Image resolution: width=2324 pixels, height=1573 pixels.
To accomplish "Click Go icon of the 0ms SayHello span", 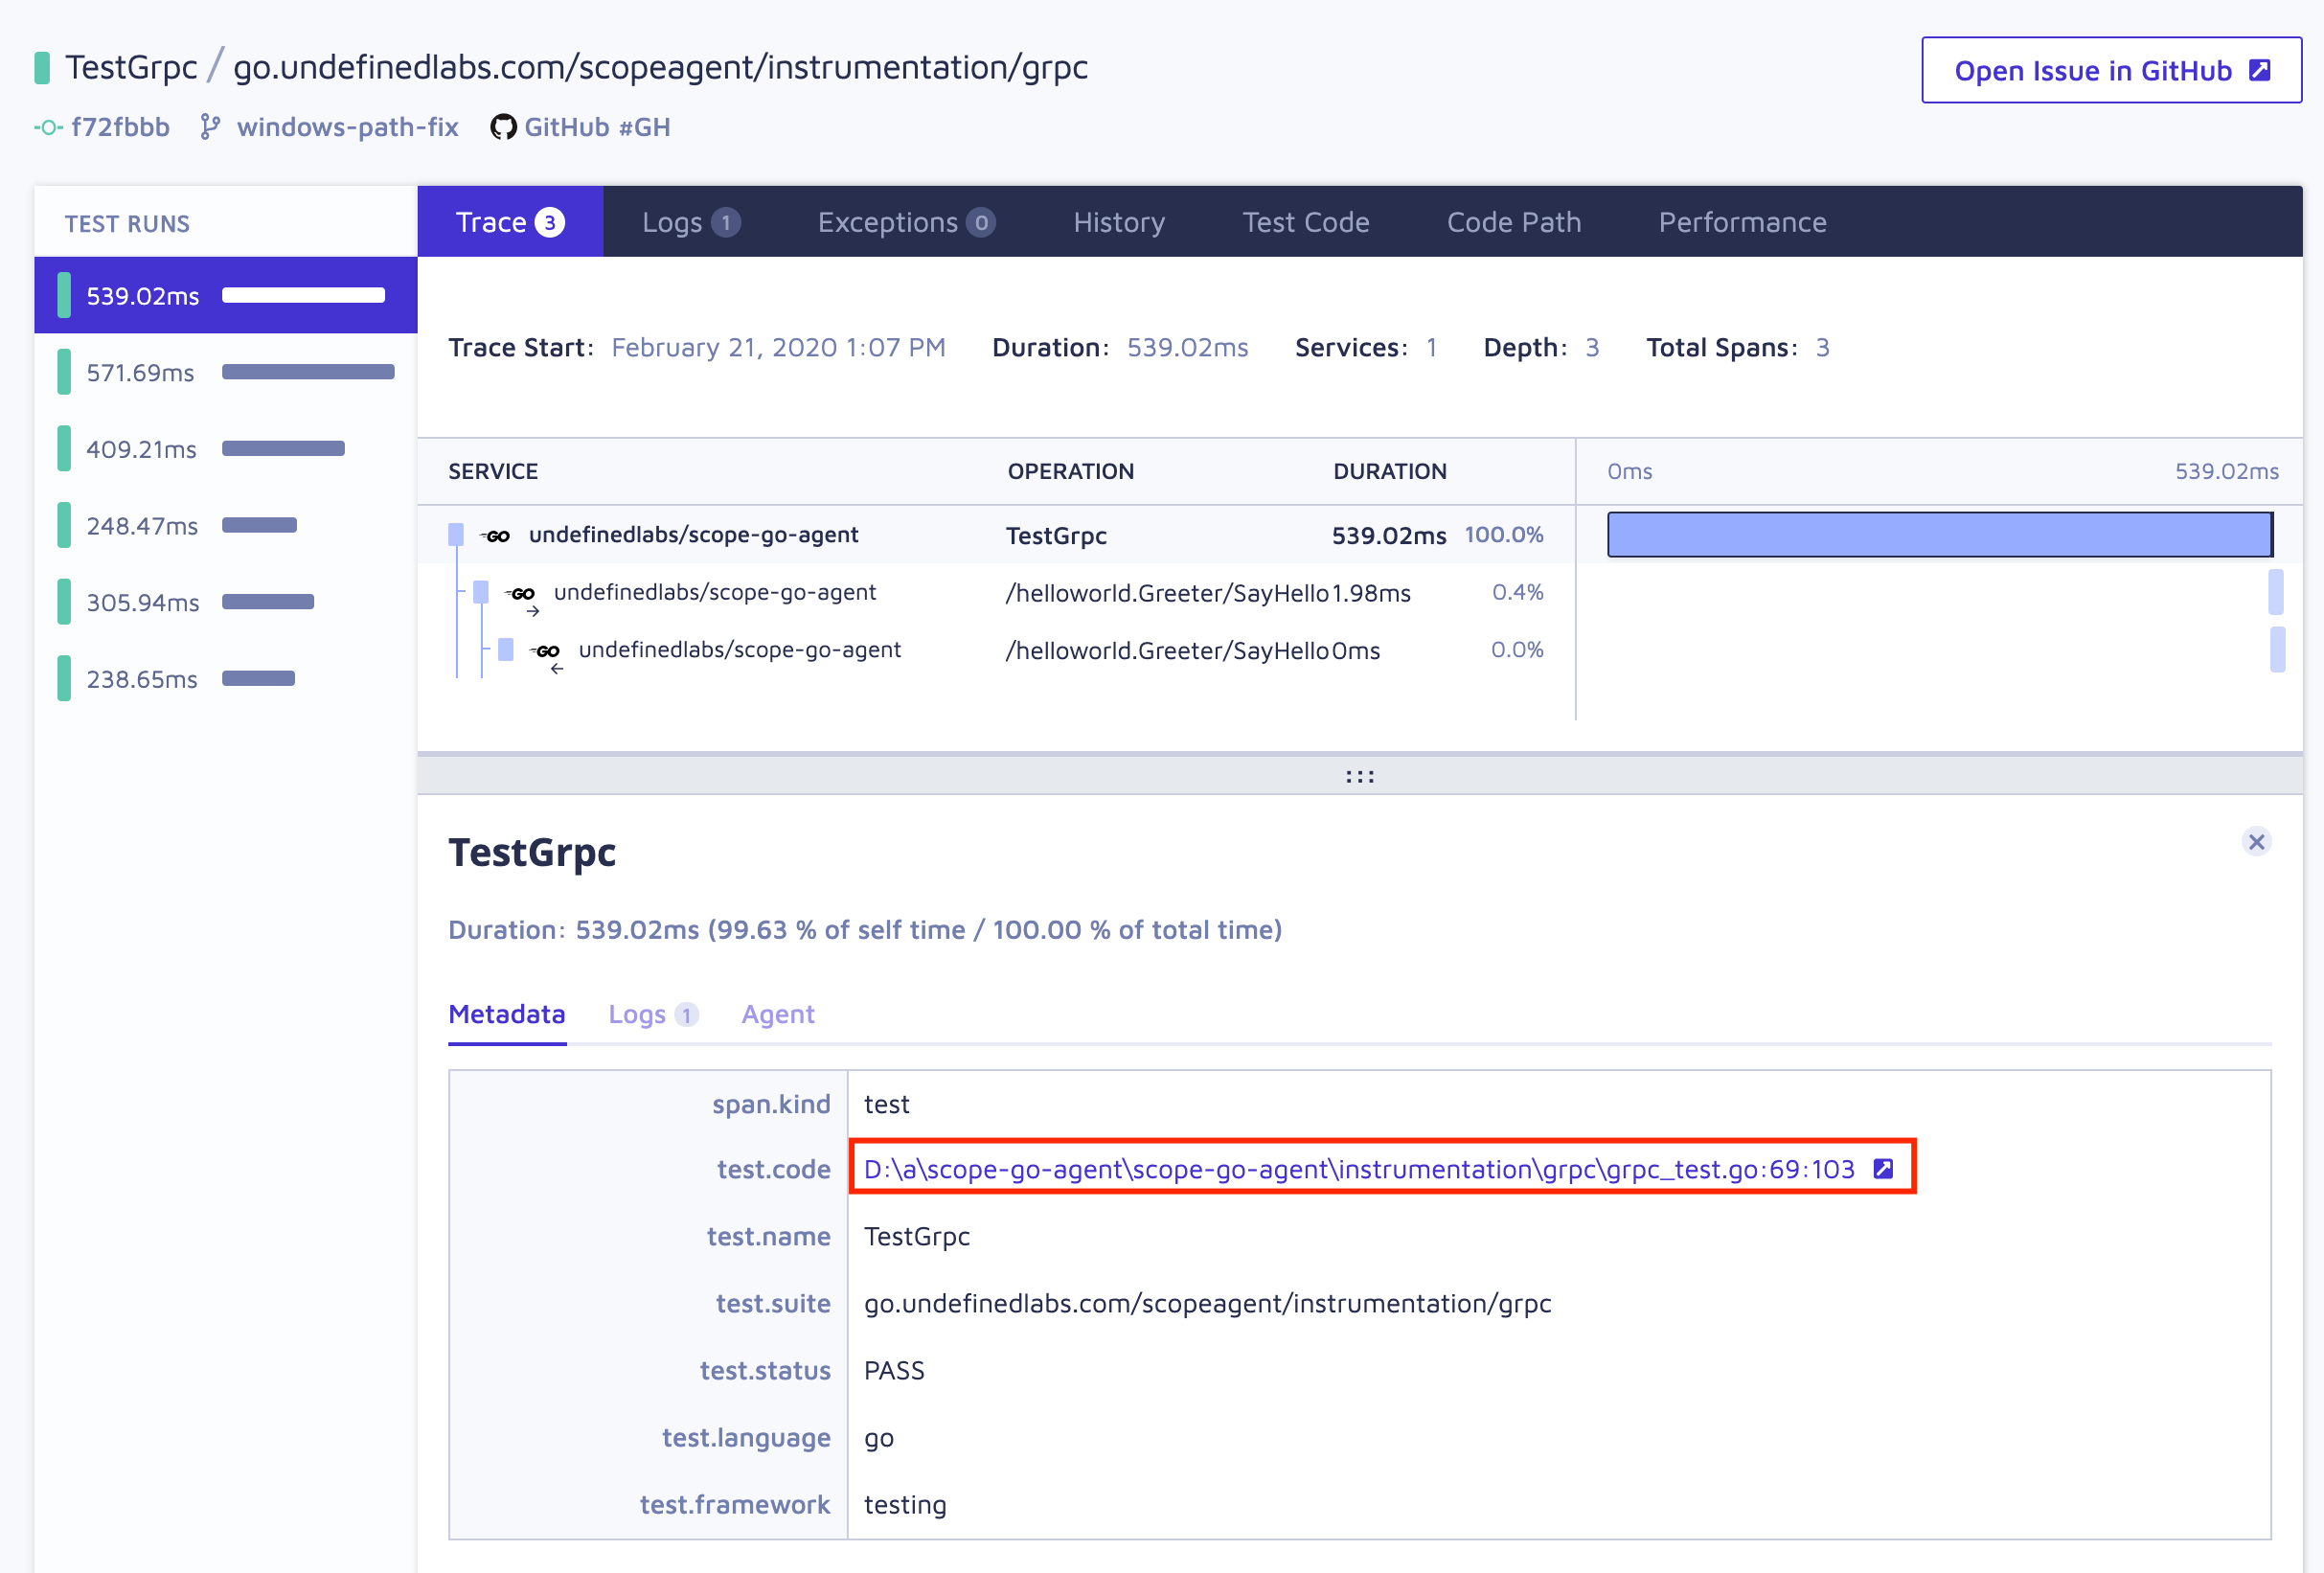I will click(547, 651).
